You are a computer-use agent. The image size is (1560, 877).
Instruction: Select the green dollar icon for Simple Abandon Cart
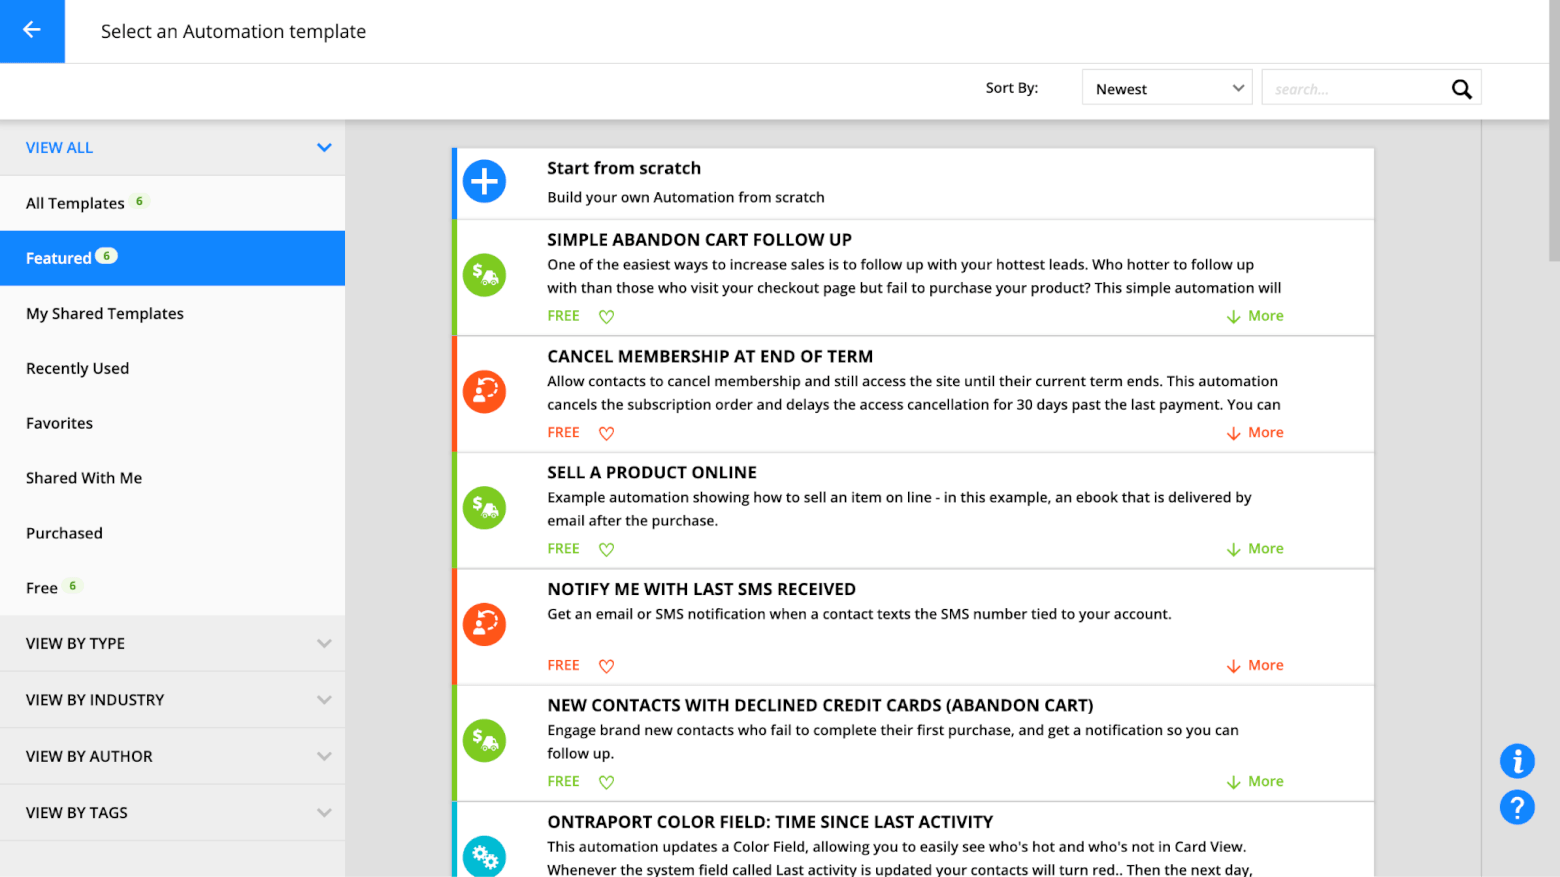(x=484, y=275)
